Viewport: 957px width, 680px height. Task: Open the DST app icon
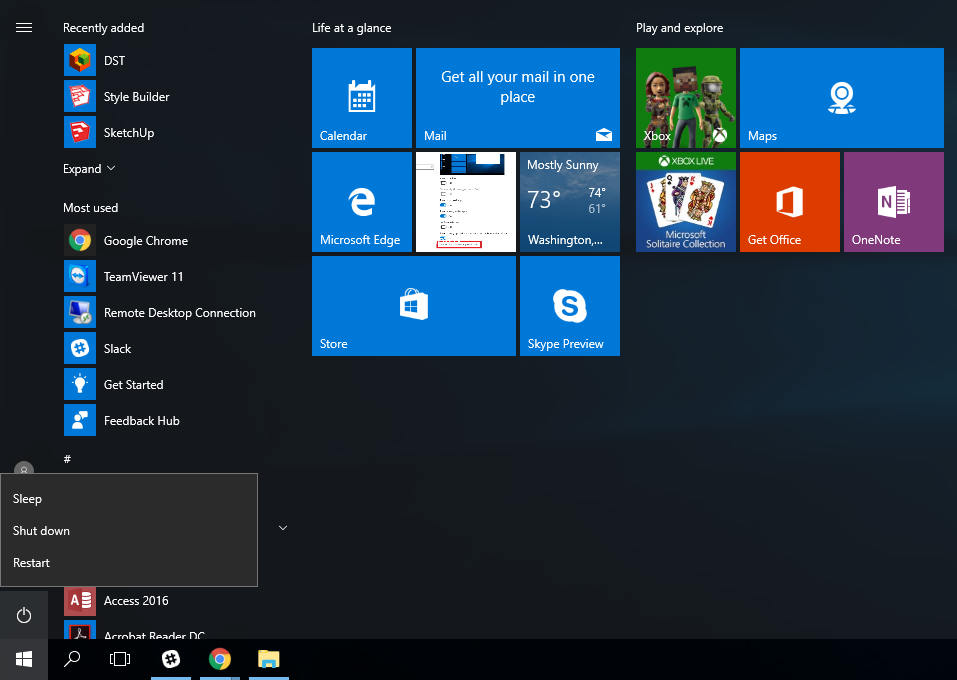tap(80, 60)
